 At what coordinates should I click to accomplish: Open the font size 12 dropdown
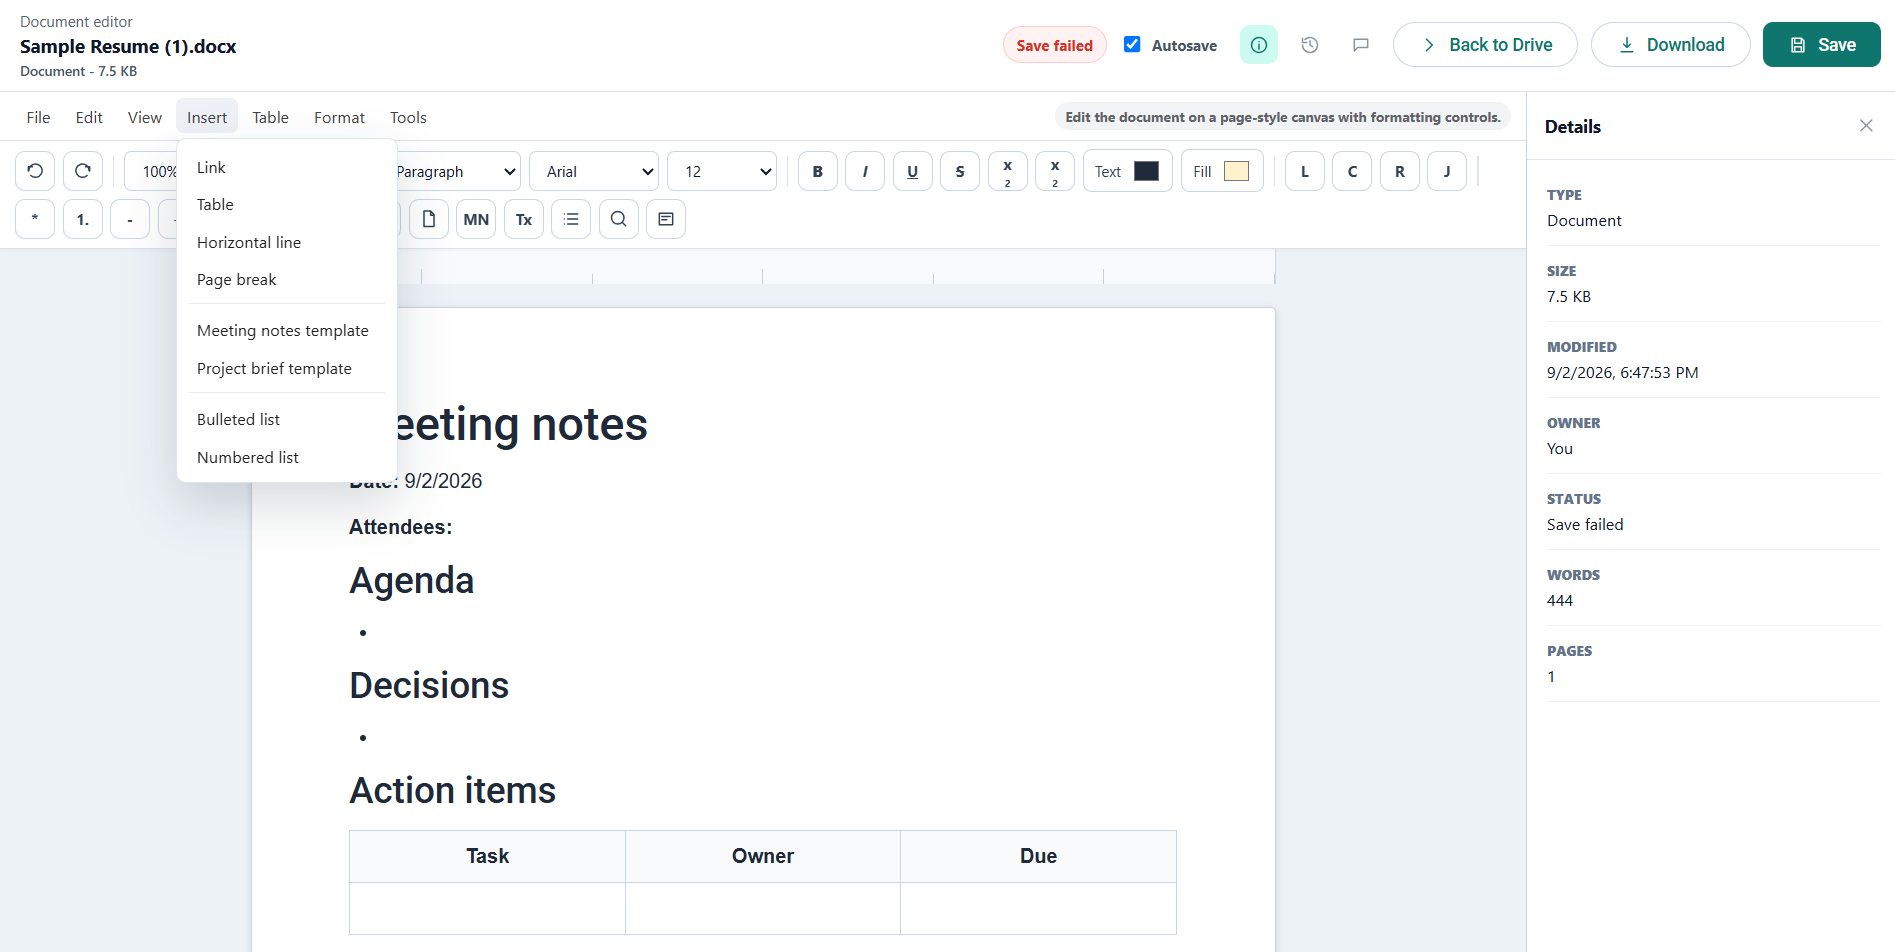click(x=722, y=171)
